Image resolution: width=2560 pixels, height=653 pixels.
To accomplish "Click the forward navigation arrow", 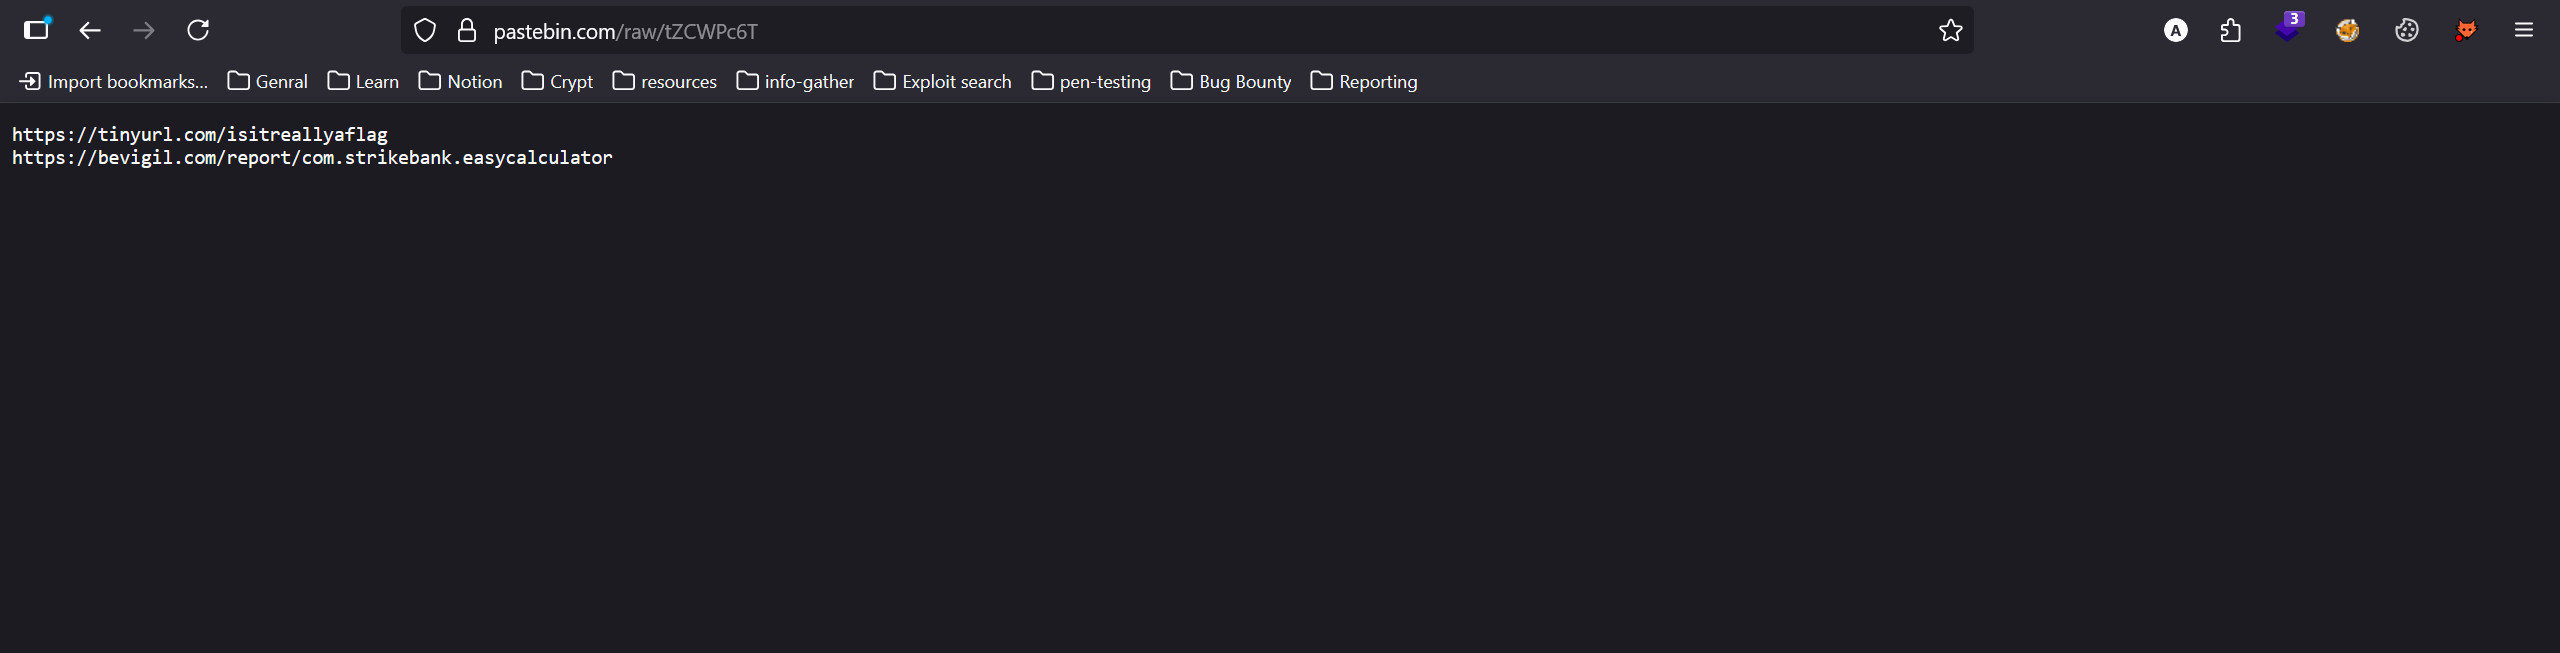I will (x=144, y=31).
